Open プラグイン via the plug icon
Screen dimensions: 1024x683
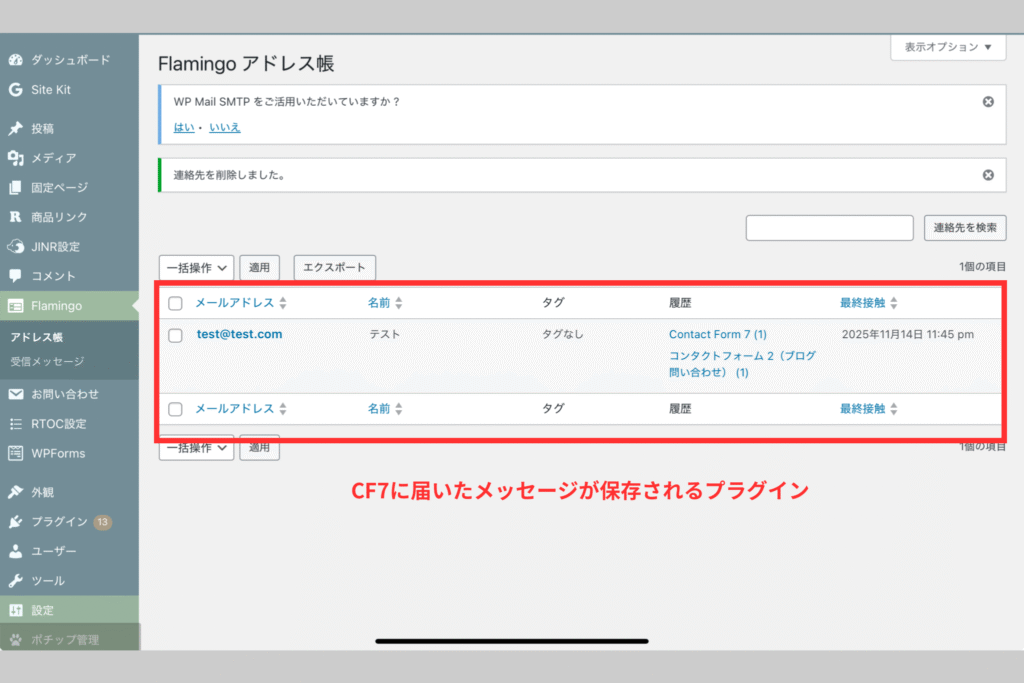coord(15,522)
